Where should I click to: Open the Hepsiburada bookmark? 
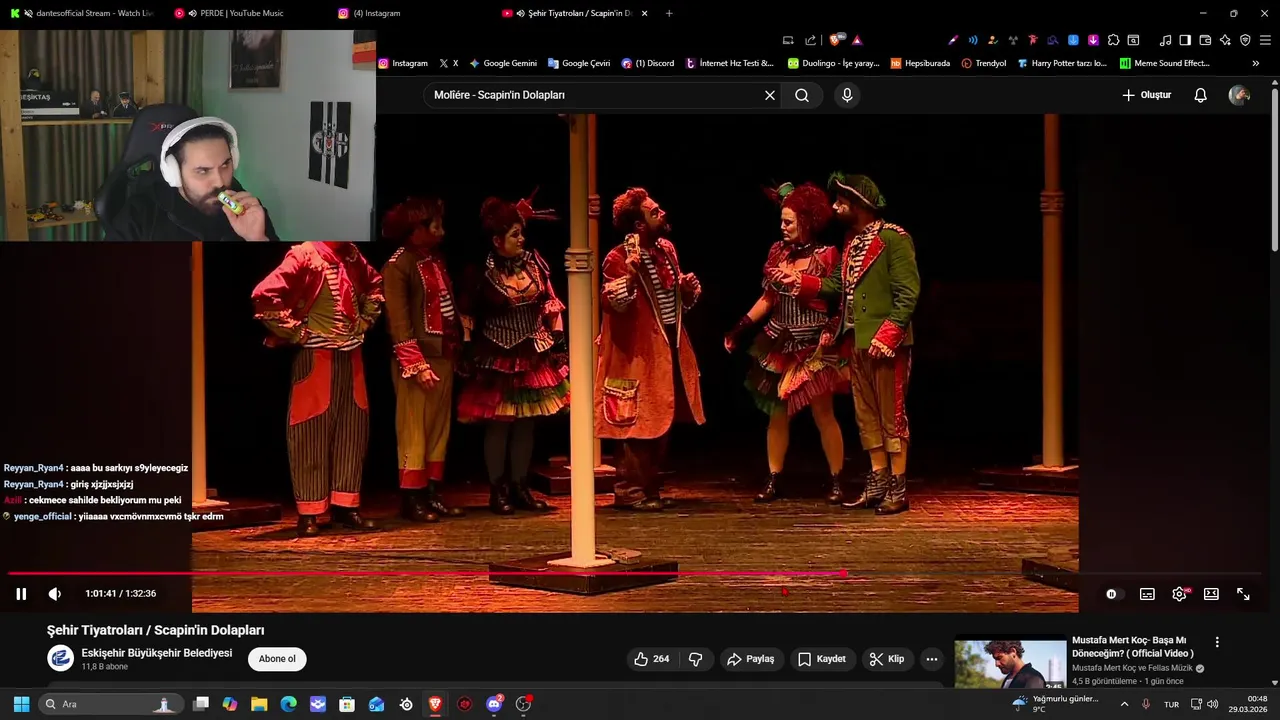tap(920, 63)
